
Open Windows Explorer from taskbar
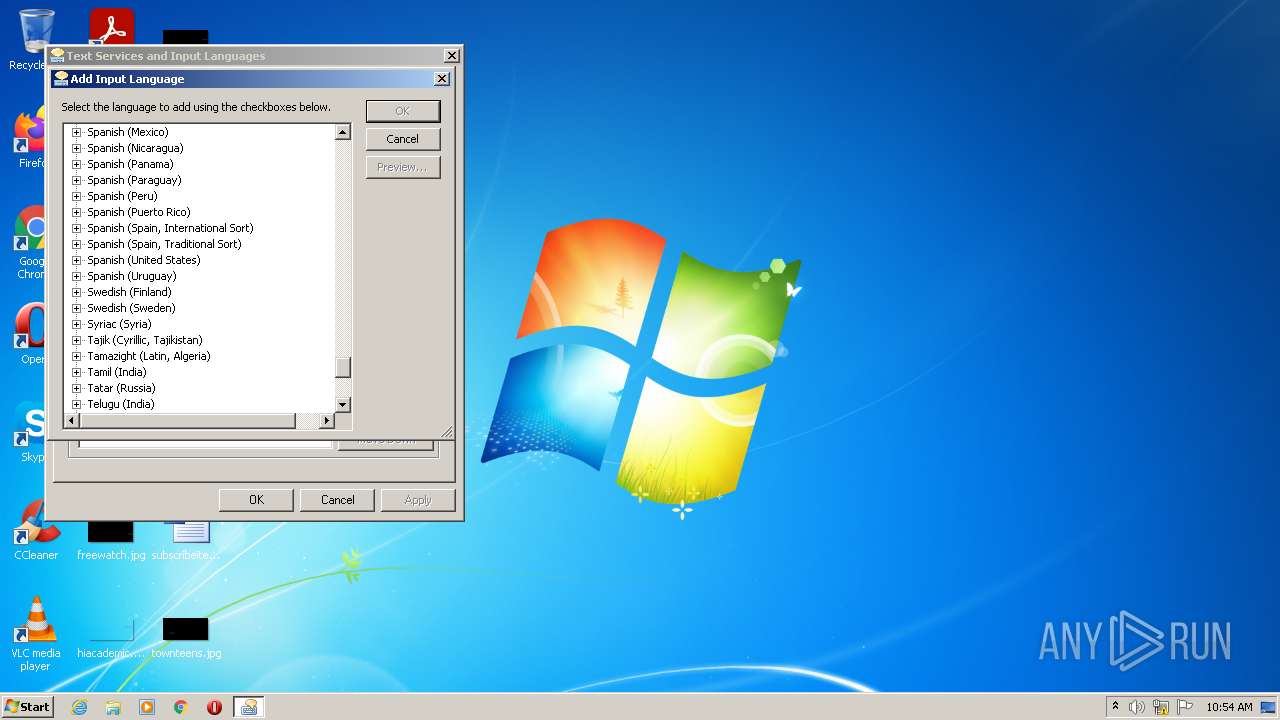pos(113,707)
